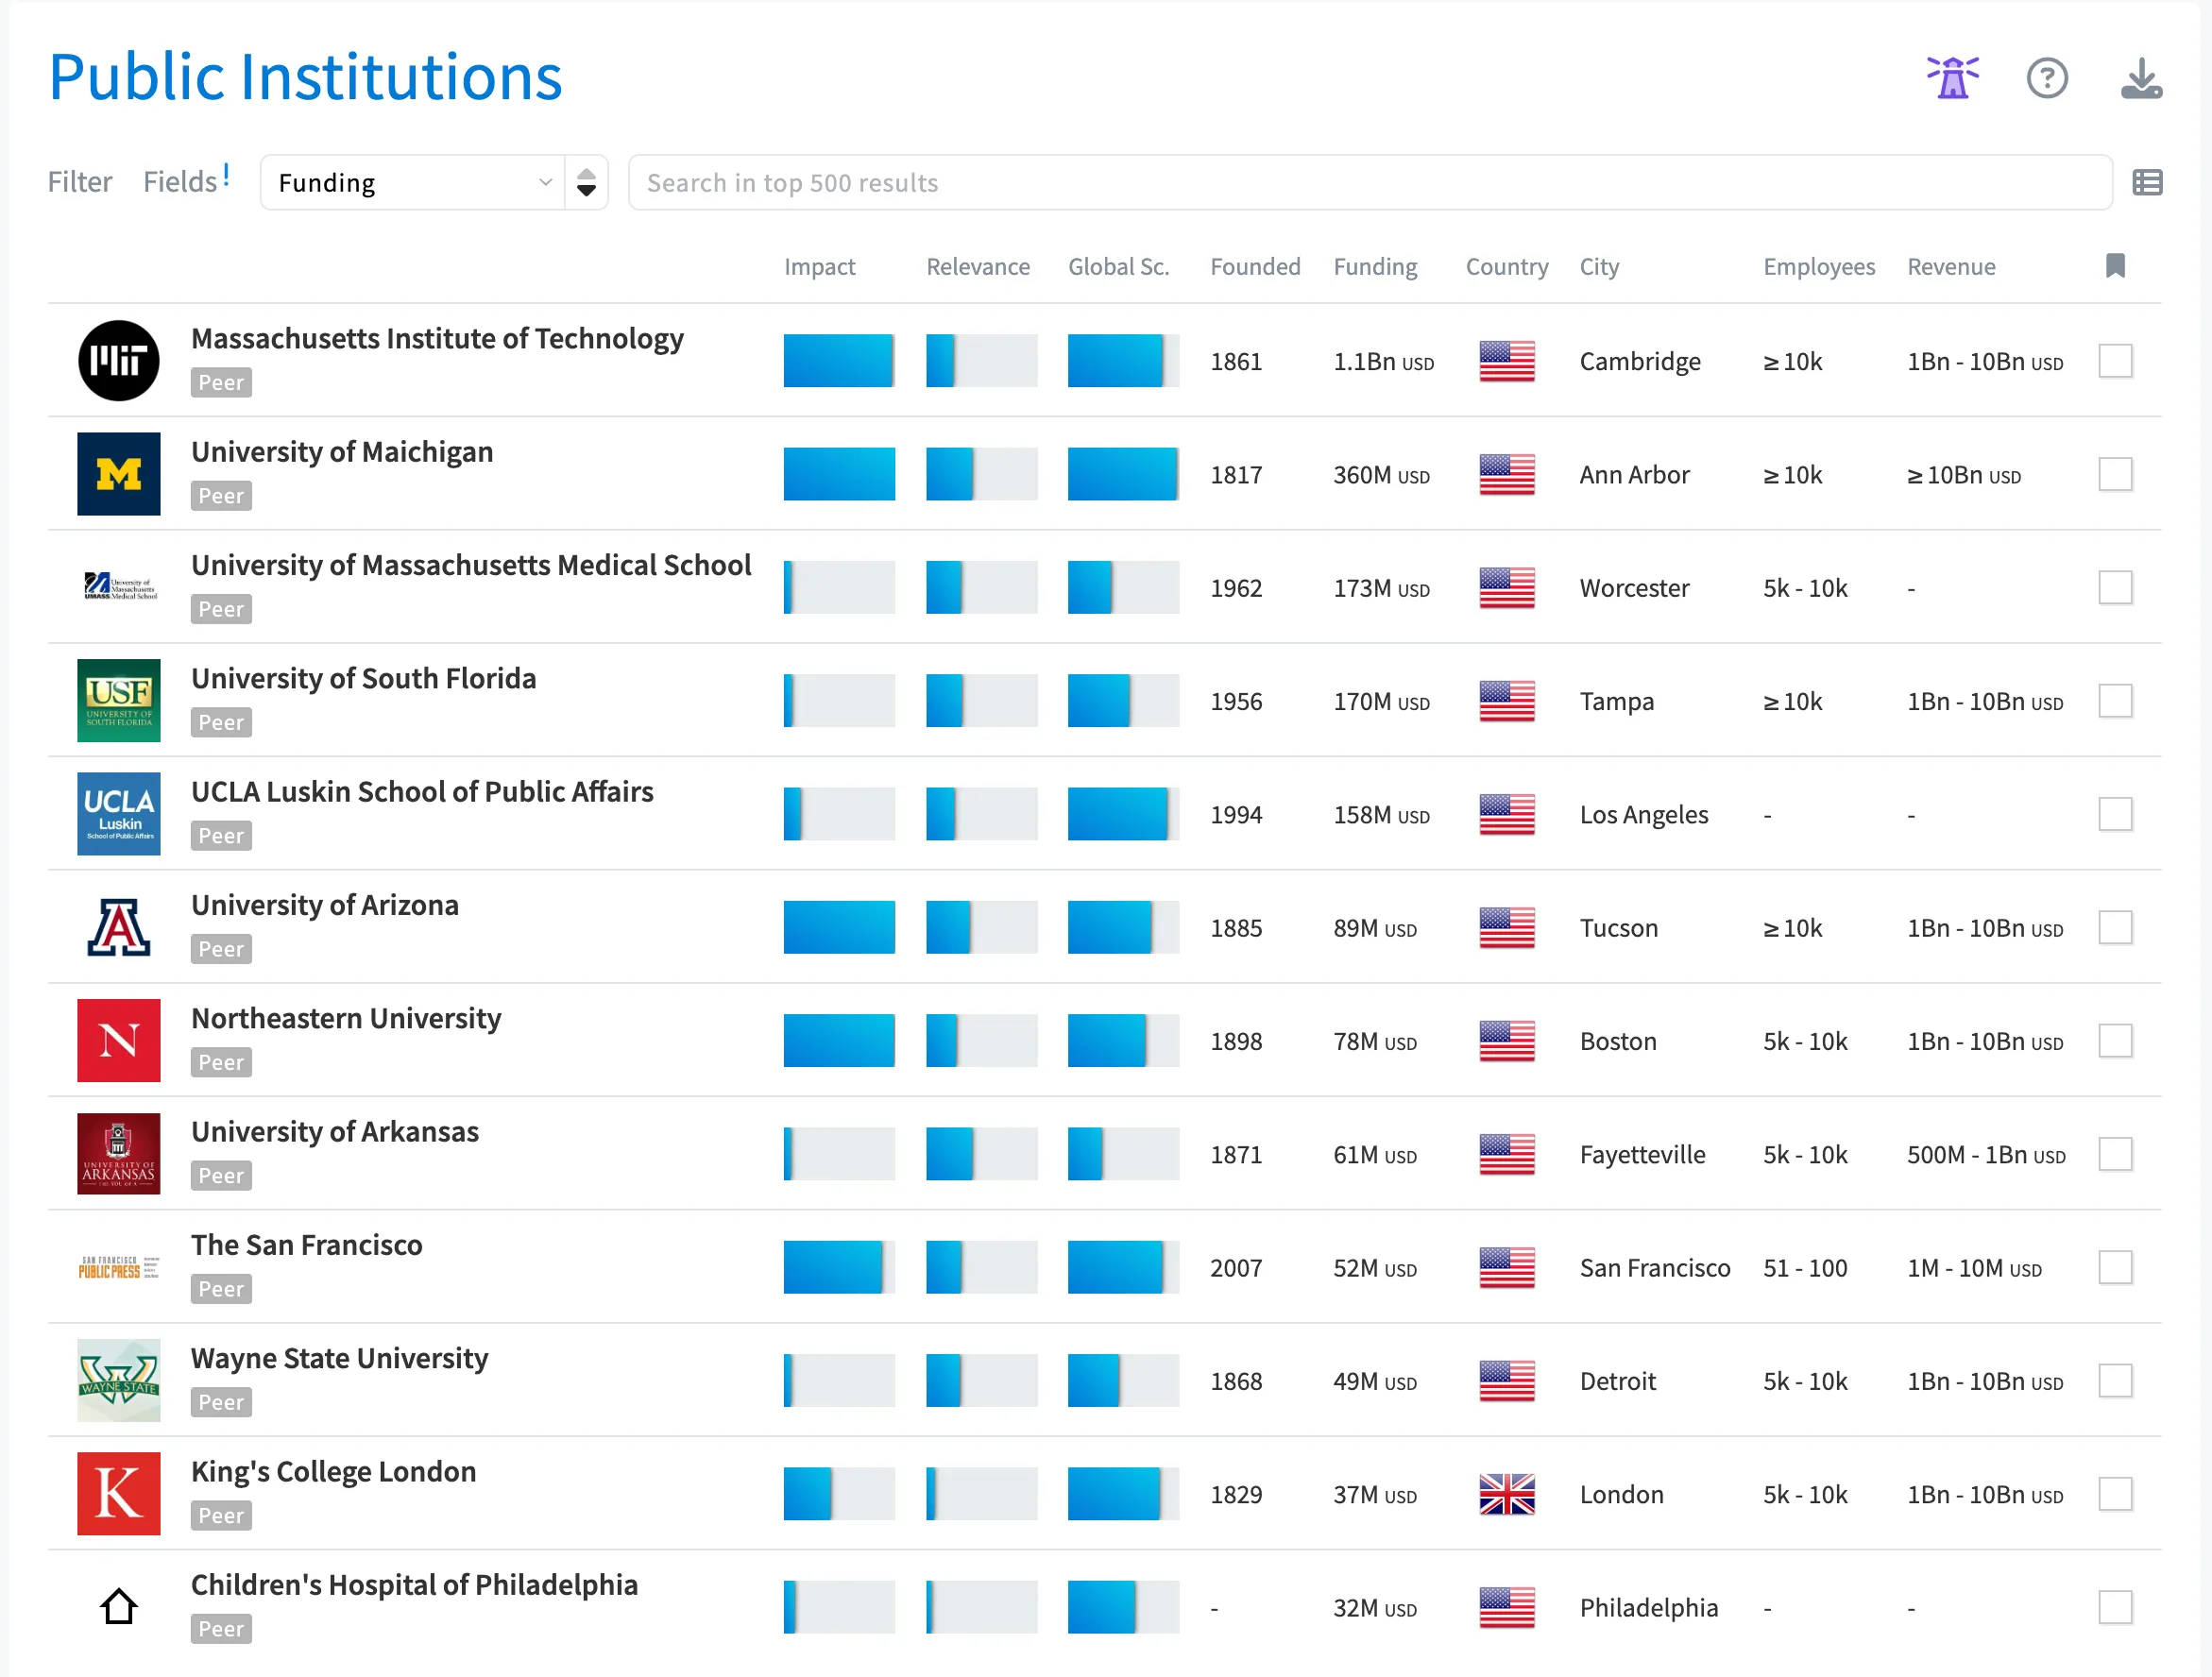Screen dimensions: 2212x1677
Task: Sort by the Founded column header
Action: 1254,266
